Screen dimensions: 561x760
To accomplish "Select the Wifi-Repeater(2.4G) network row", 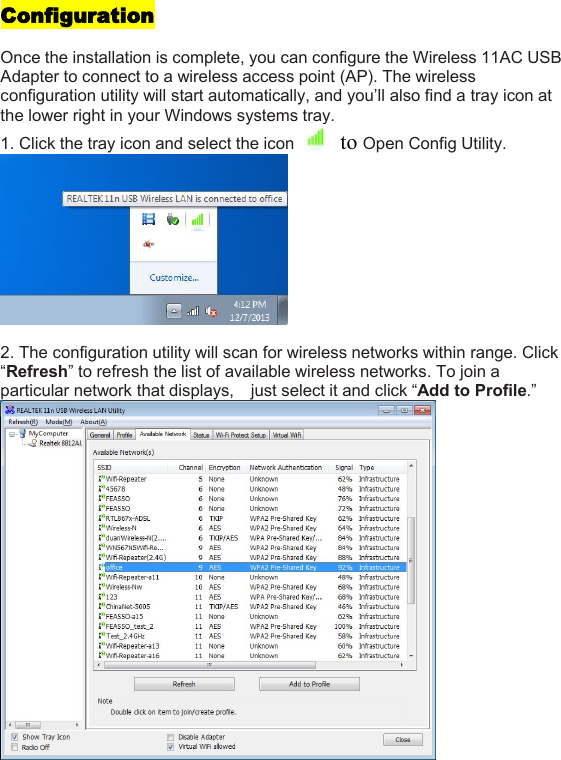I will pyautogui.click(x=250, y=557).
